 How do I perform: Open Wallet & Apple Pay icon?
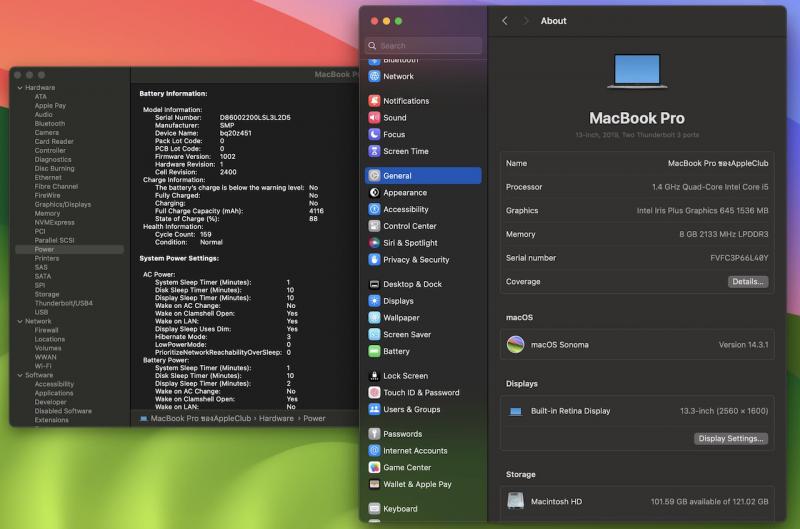(374, 485)
